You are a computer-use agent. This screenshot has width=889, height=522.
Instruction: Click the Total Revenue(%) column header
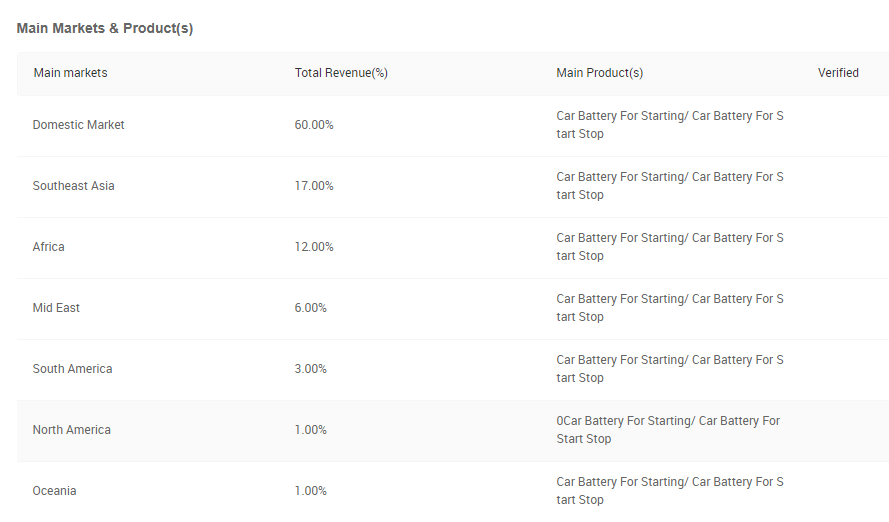tap(341, 73)
